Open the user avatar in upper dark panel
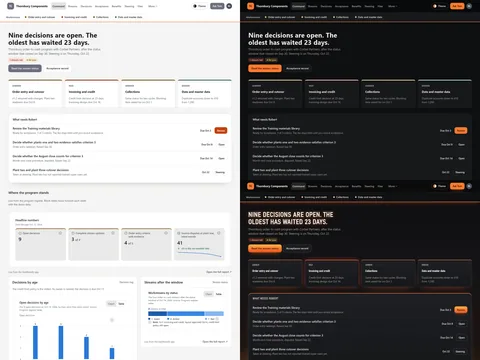The image size is (480, 360). 469,6
